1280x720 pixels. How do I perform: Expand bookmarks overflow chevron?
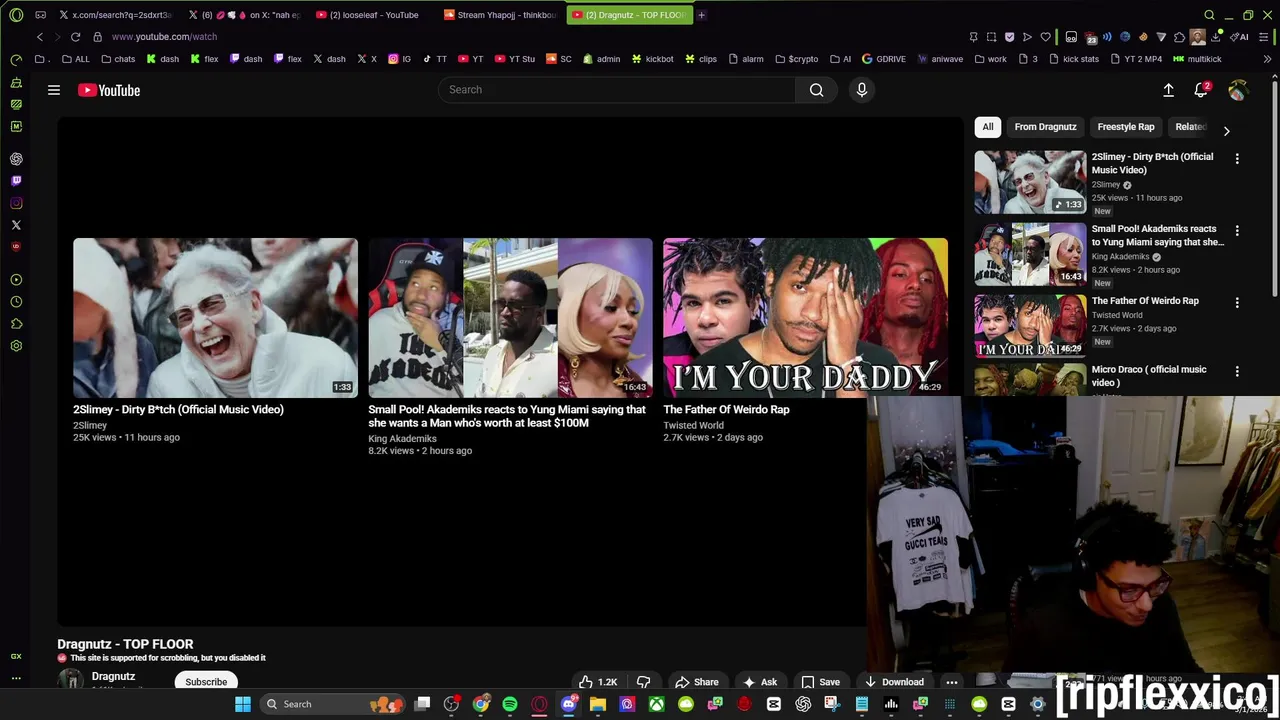[x=1267, y=59]
